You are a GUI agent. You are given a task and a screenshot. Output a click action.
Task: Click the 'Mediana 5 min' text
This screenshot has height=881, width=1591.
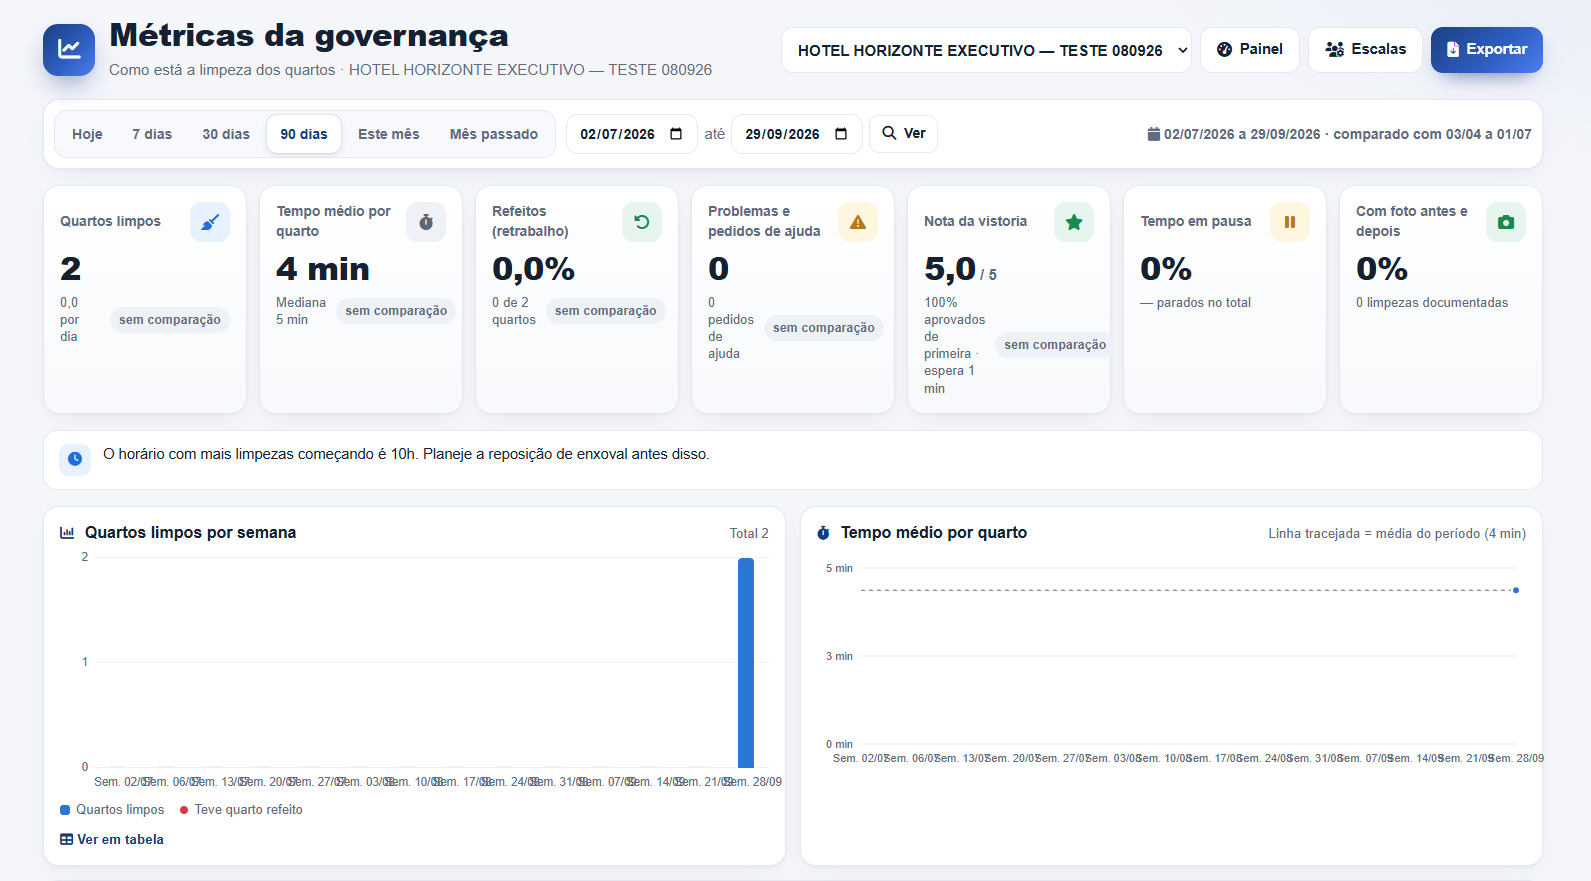click(301, 311)
